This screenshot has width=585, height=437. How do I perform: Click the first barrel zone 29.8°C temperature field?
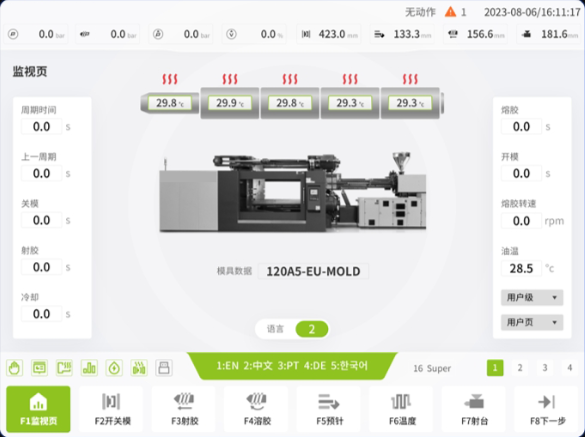coord(170,103)
